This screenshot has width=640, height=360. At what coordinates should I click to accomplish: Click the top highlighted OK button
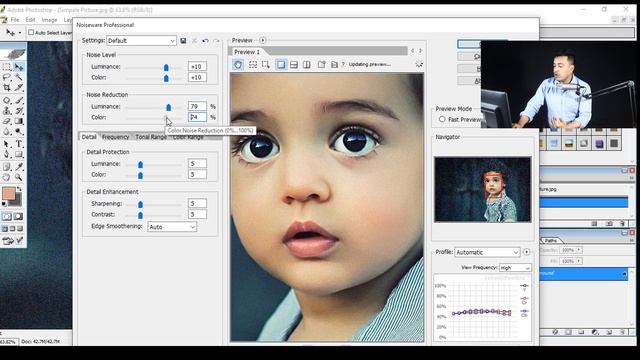tap(469, 44)
